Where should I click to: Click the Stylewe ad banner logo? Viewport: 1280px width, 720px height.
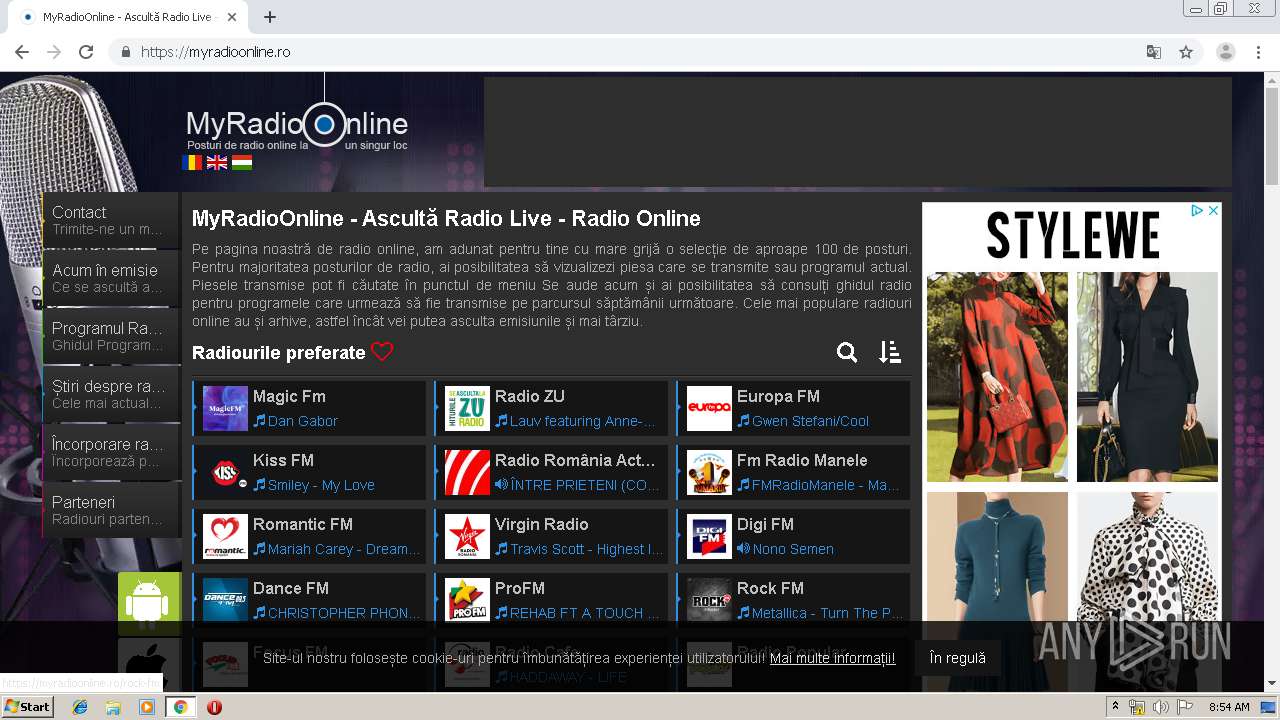(x=1073, y=237)
